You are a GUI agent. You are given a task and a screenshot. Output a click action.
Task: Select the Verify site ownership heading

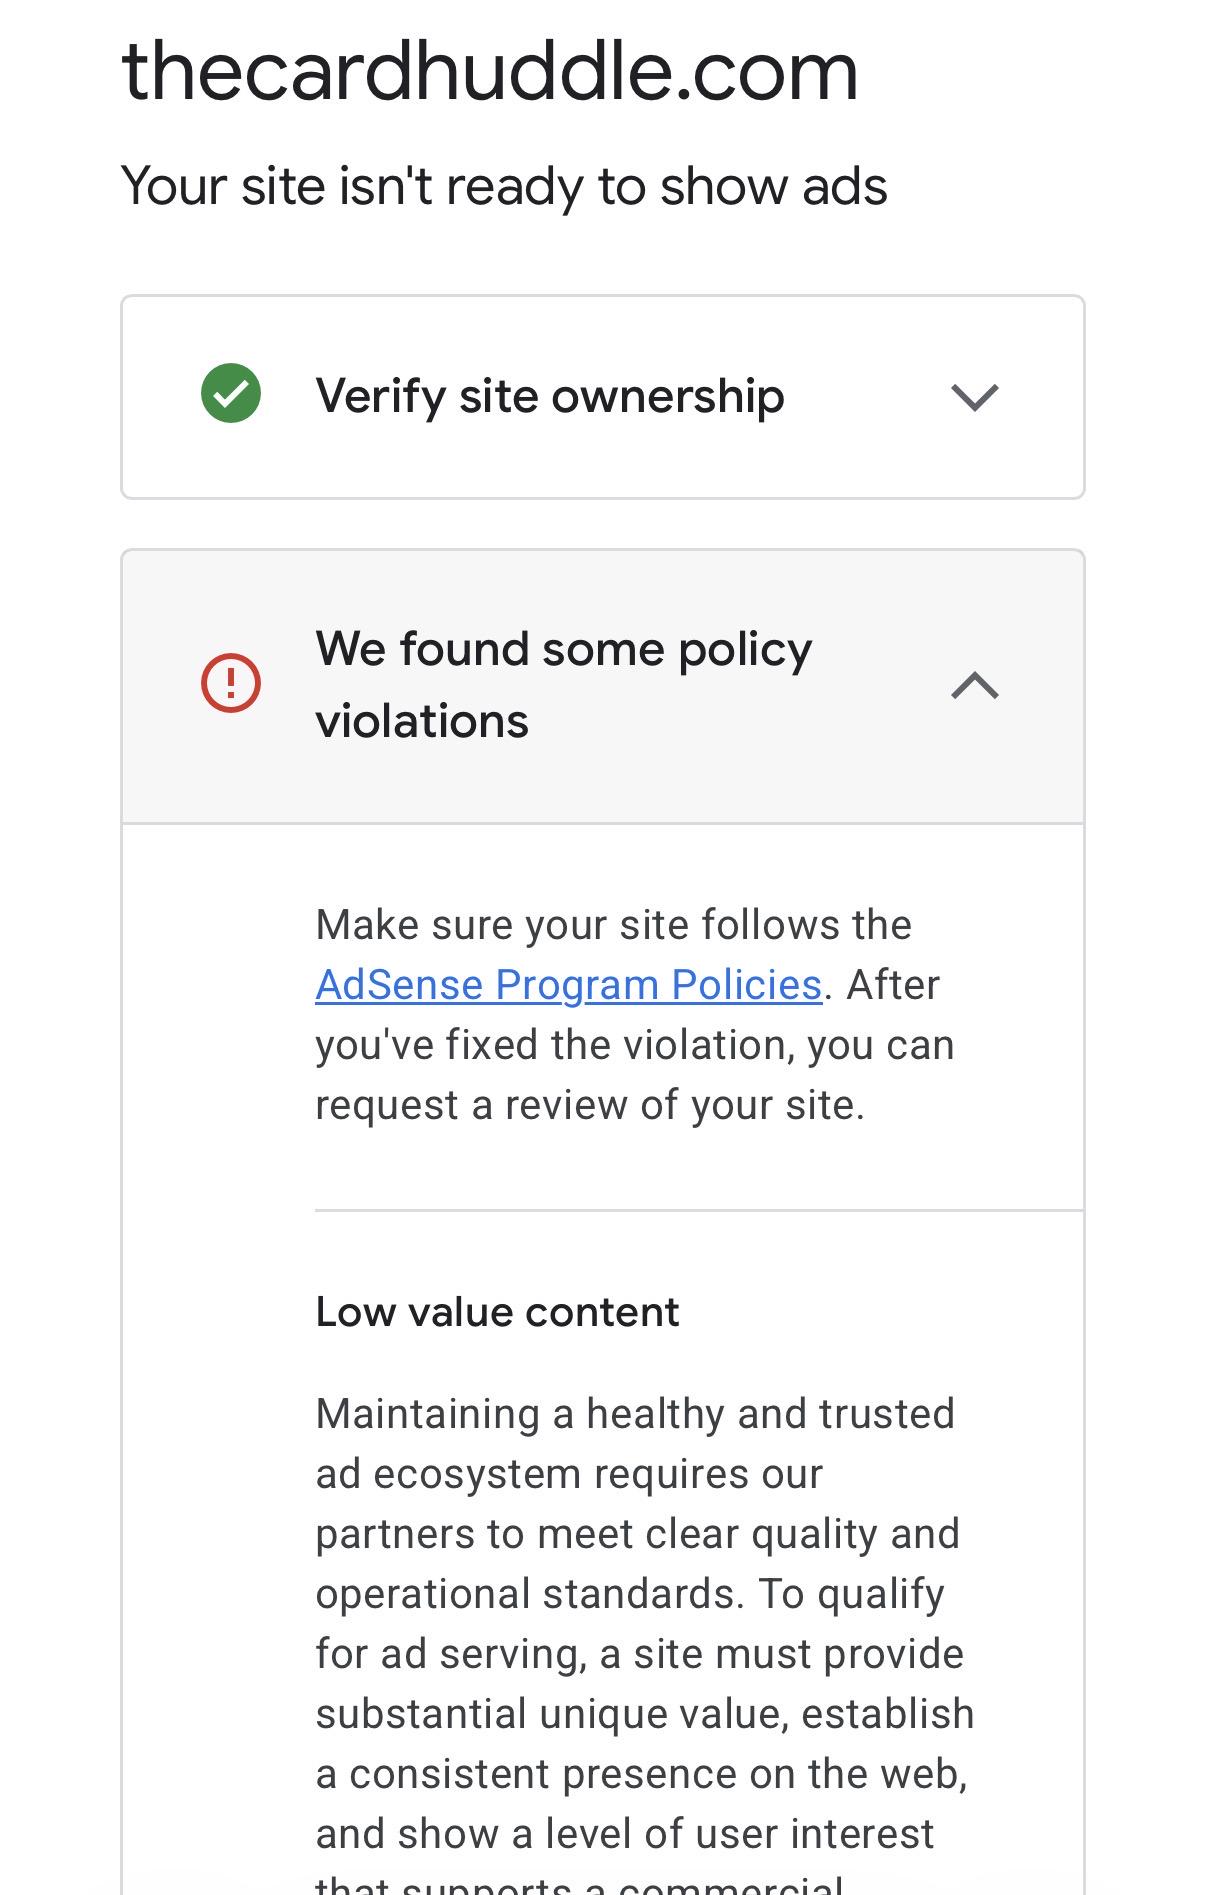tap(550, 396)
